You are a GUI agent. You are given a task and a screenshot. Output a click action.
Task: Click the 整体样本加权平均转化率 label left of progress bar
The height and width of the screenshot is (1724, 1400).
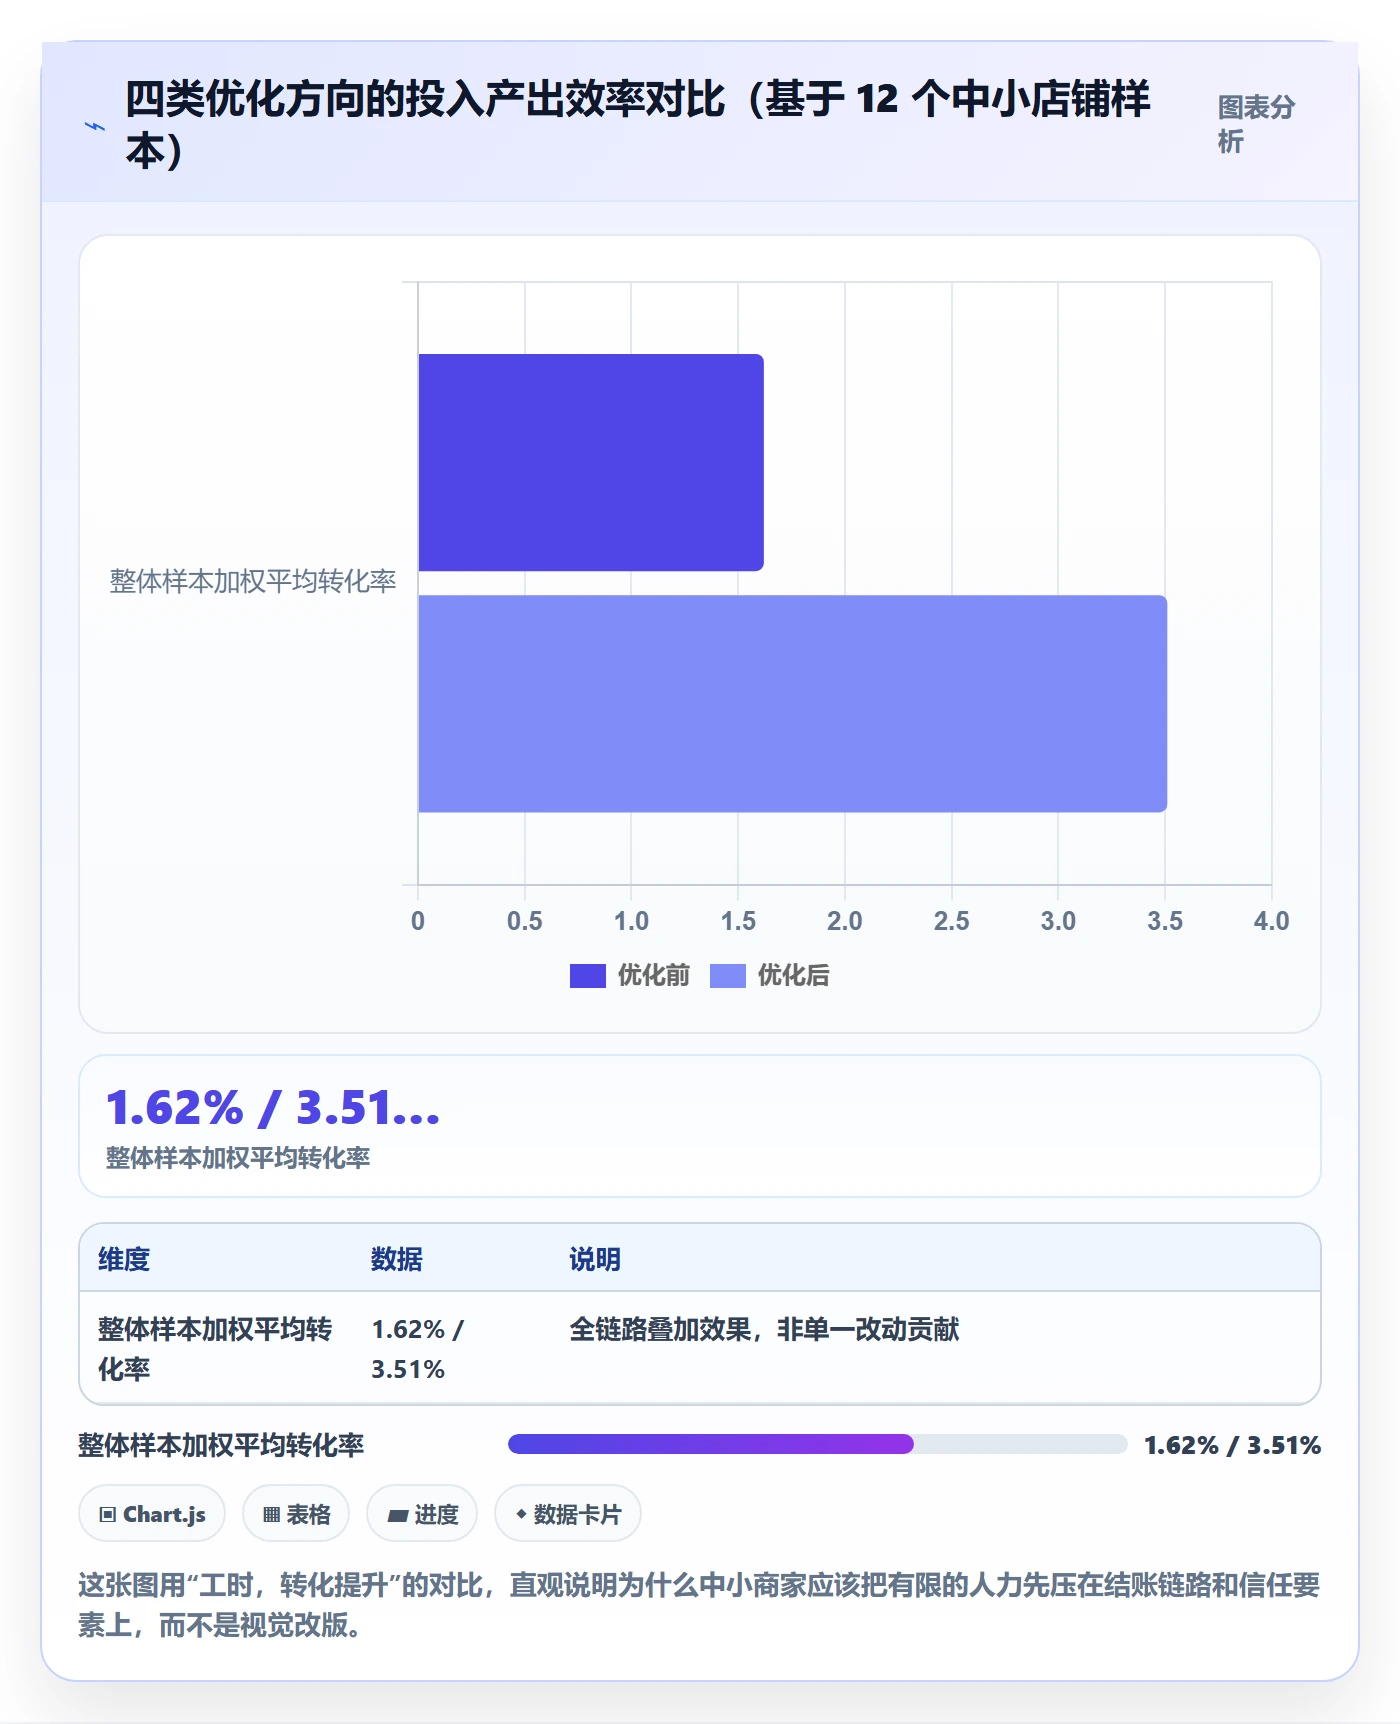[x=221, y=1445]
